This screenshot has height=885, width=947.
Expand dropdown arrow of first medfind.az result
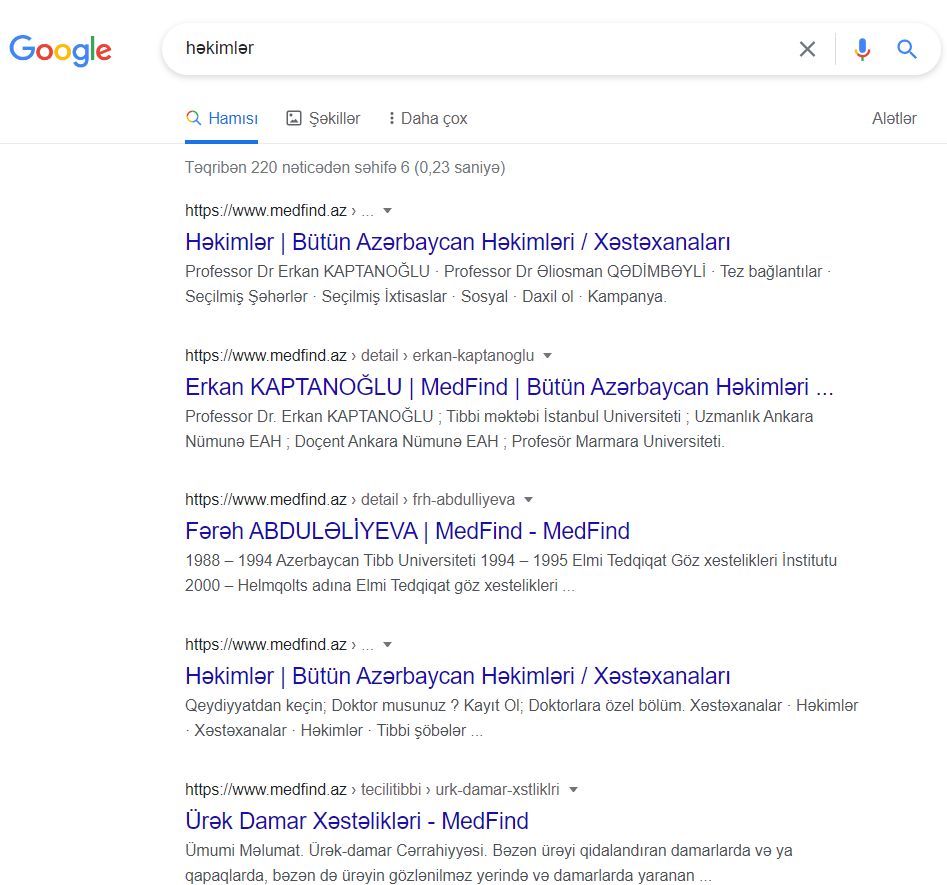tap(388, 211)
